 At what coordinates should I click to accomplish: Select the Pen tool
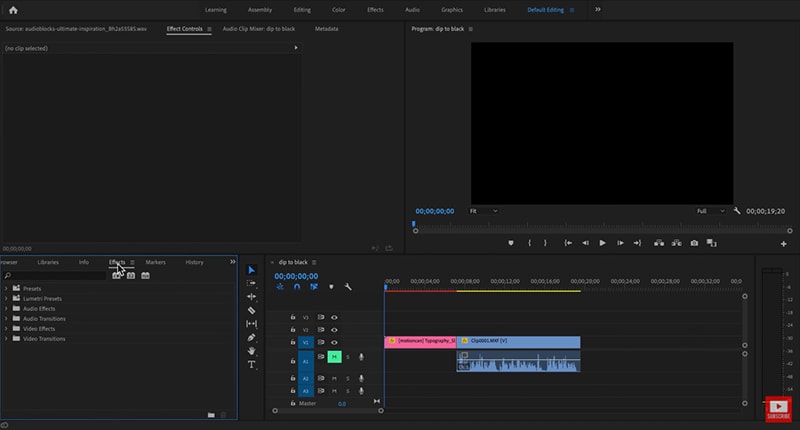click(251, 338)
